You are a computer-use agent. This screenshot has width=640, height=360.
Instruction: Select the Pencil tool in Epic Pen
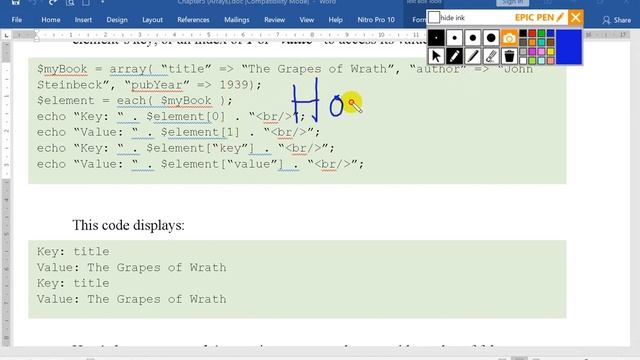(454, 56)
